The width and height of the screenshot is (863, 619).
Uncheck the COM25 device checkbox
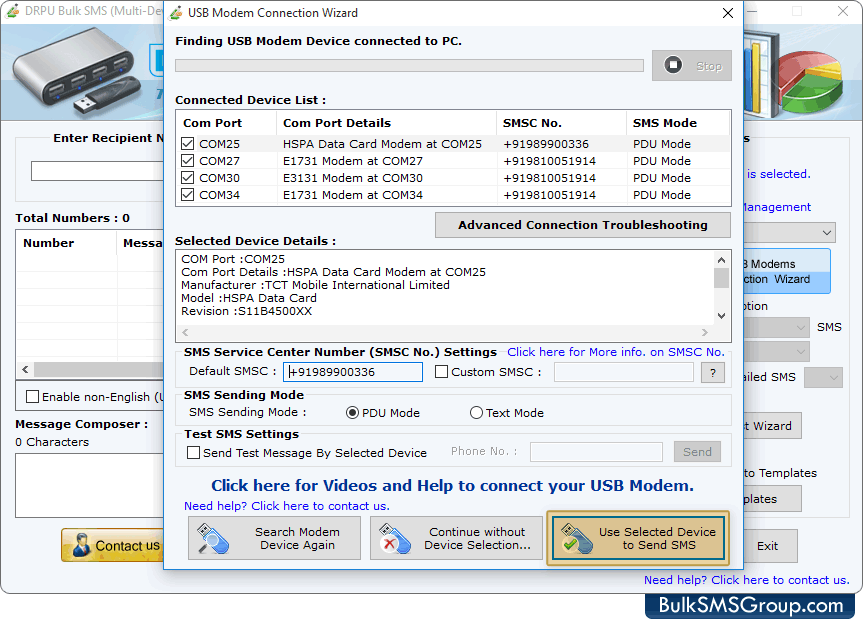187,144
